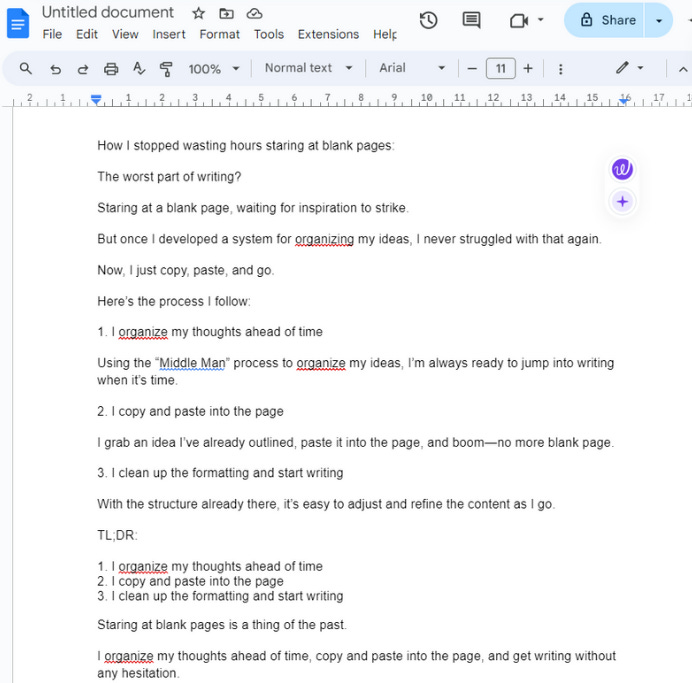Click the move to folder icon
Screen dimensions: 692x683
coord(226,13)
